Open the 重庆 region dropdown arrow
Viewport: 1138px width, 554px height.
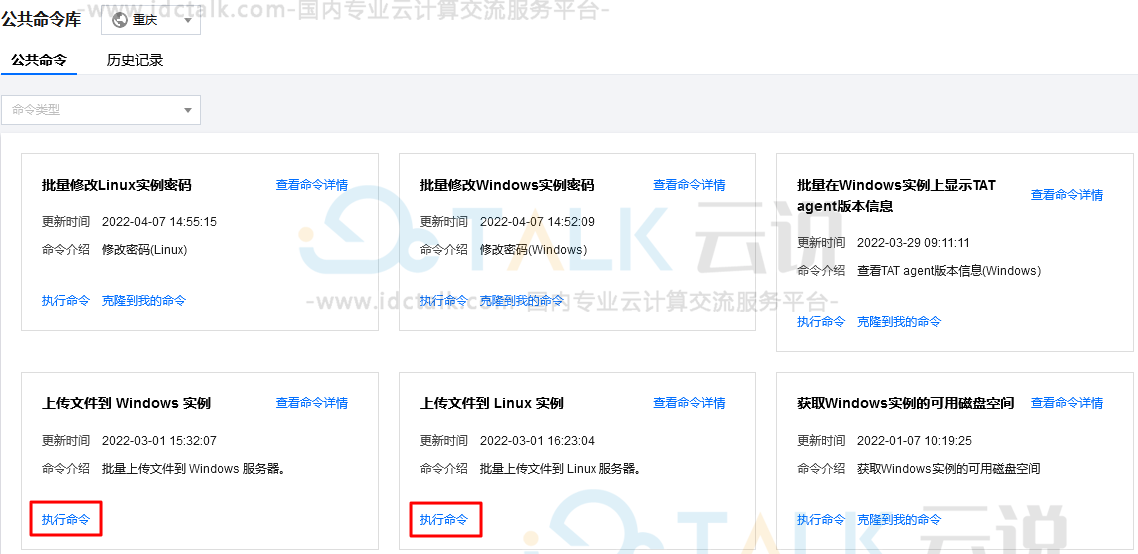187,20
